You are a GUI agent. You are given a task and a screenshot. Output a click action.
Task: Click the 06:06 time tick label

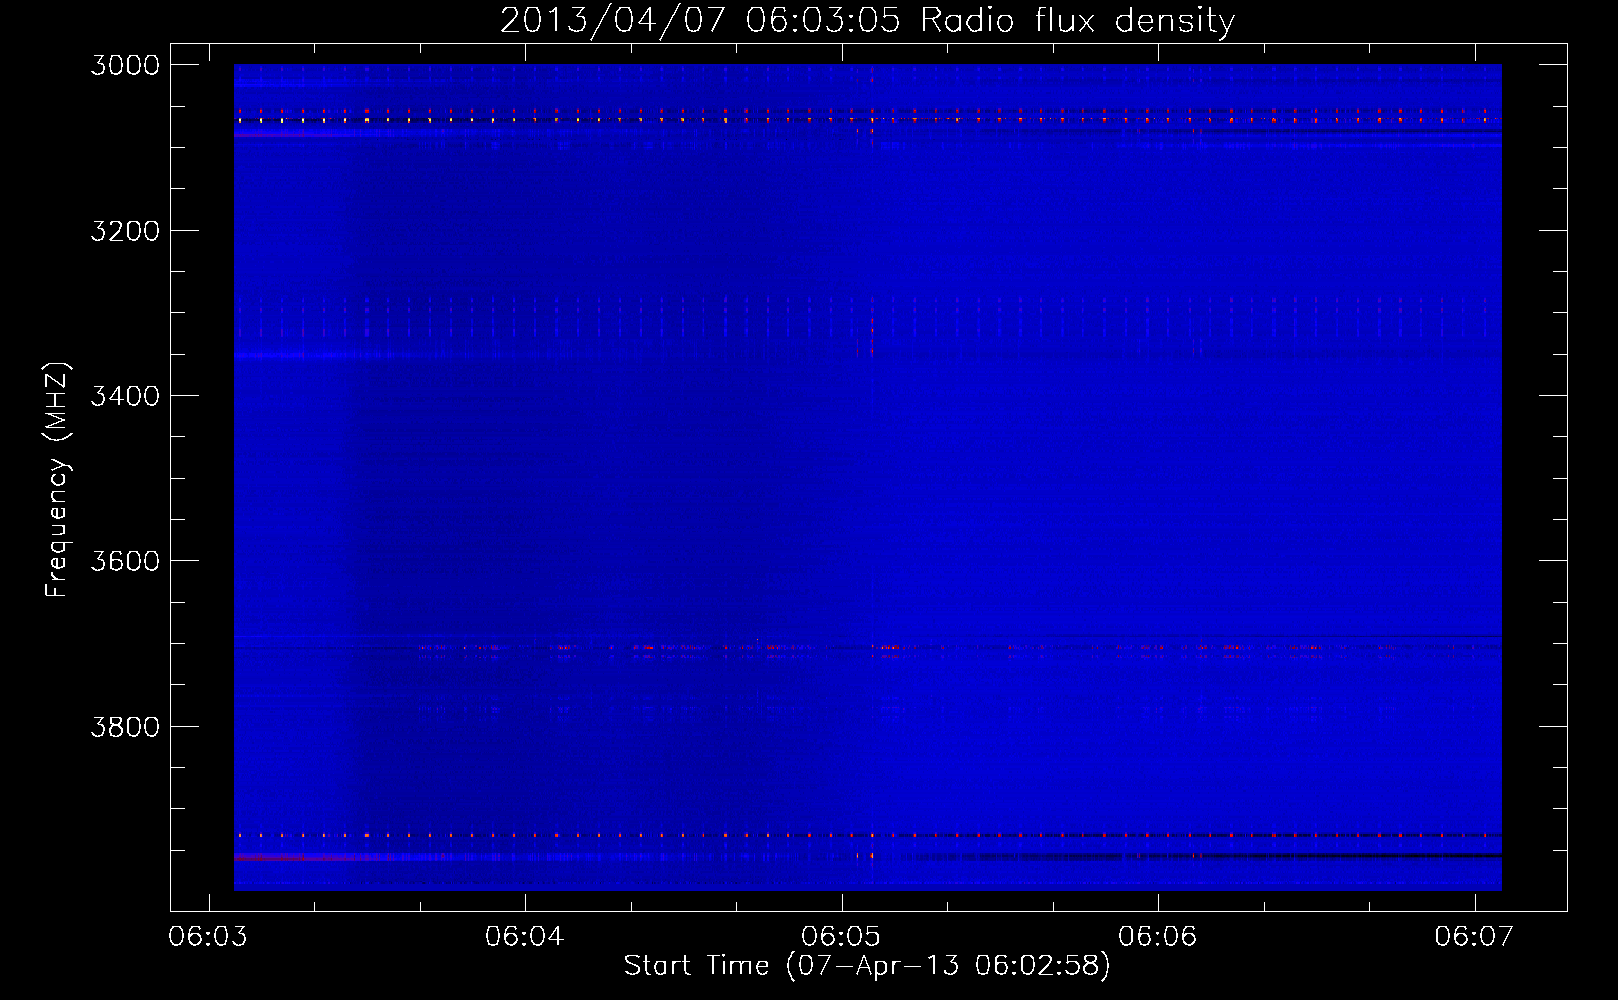pyautogui.click(x=1158, y=937)
